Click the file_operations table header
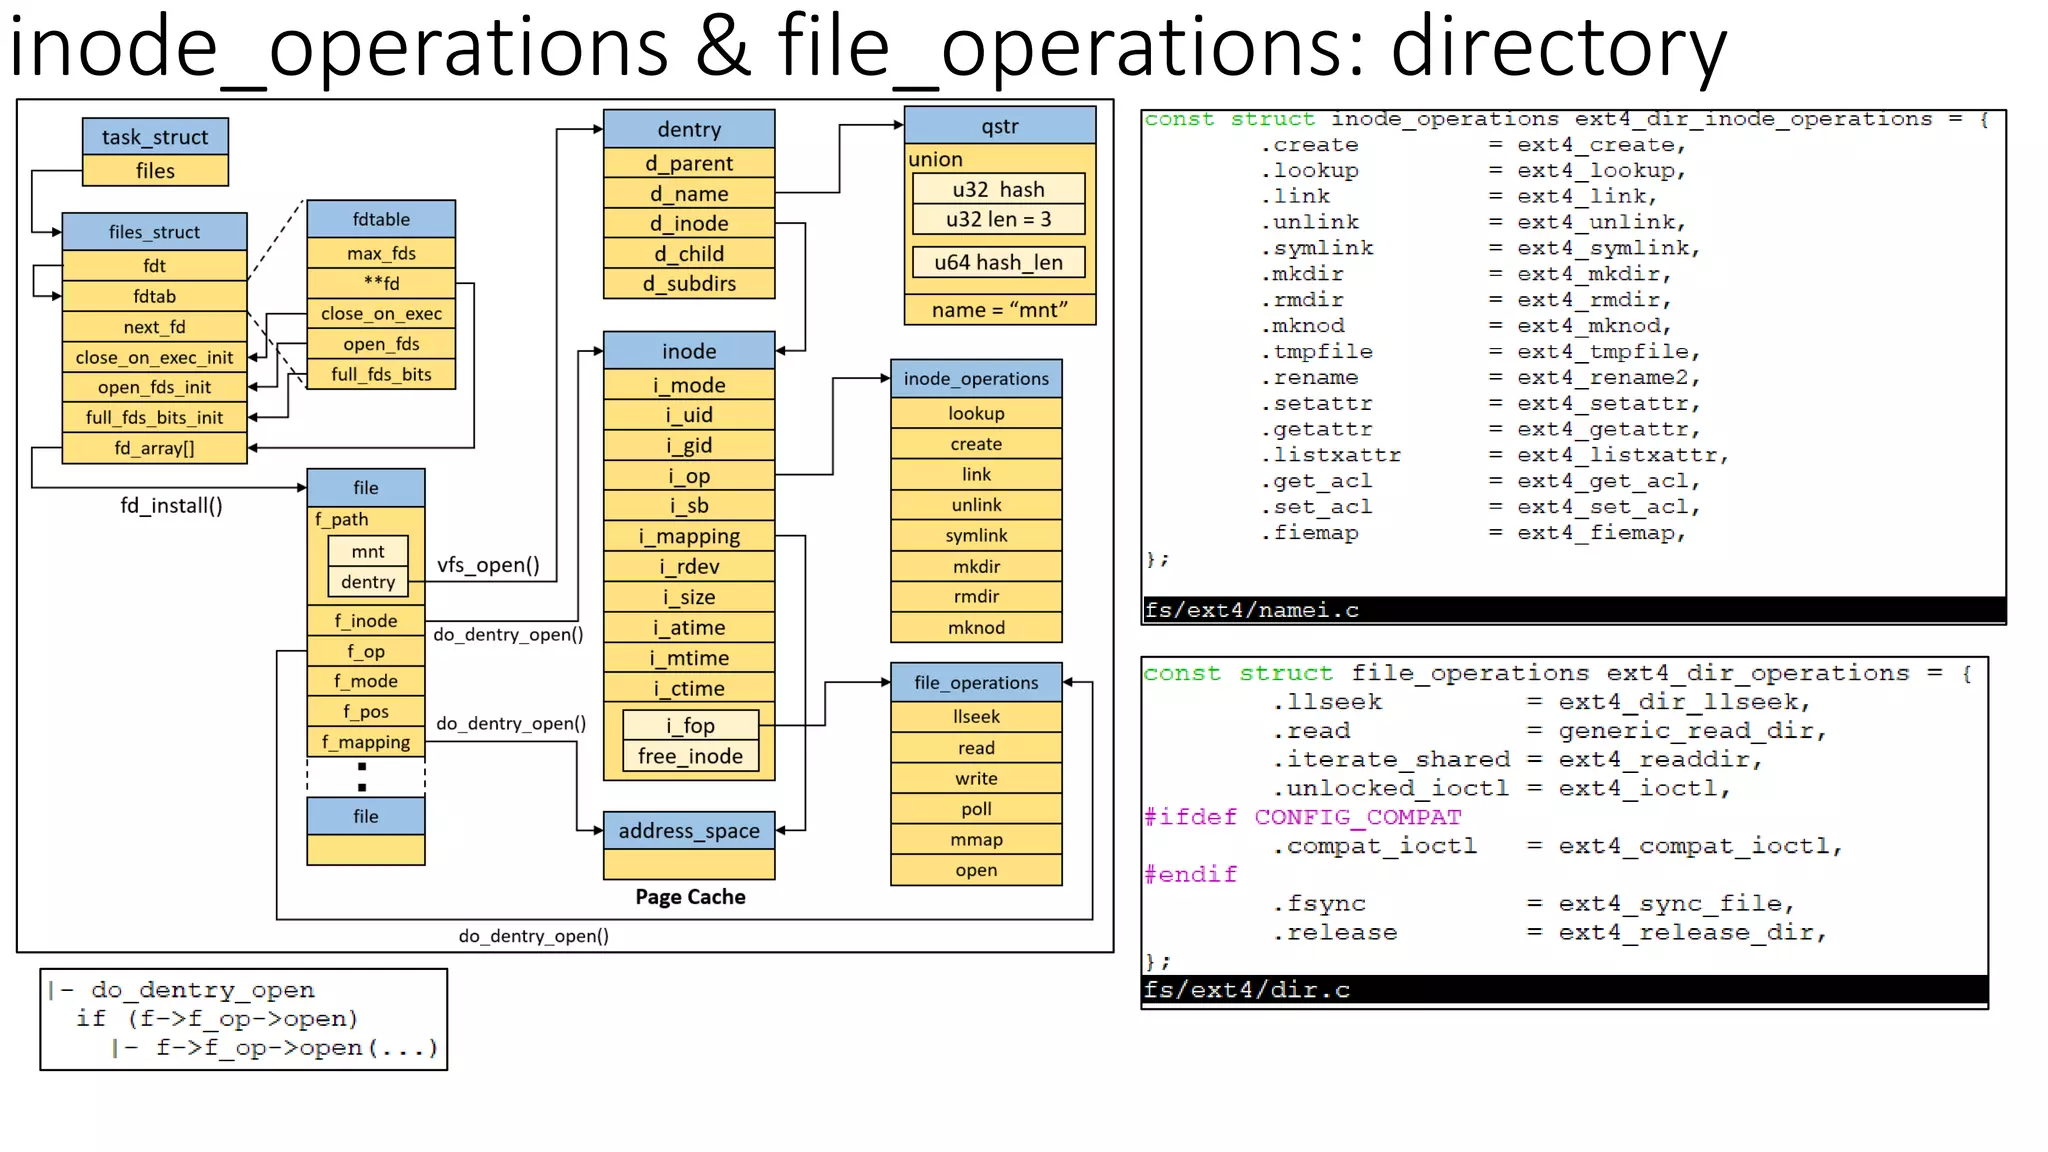2048x1152 pixels. point(975,682)
